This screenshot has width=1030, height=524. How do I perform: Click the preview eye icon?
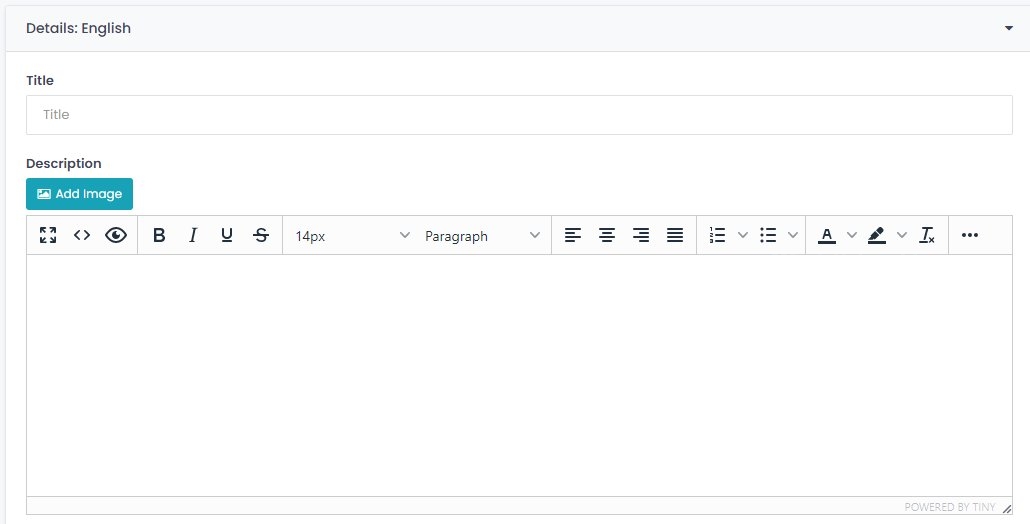(116, 235)
